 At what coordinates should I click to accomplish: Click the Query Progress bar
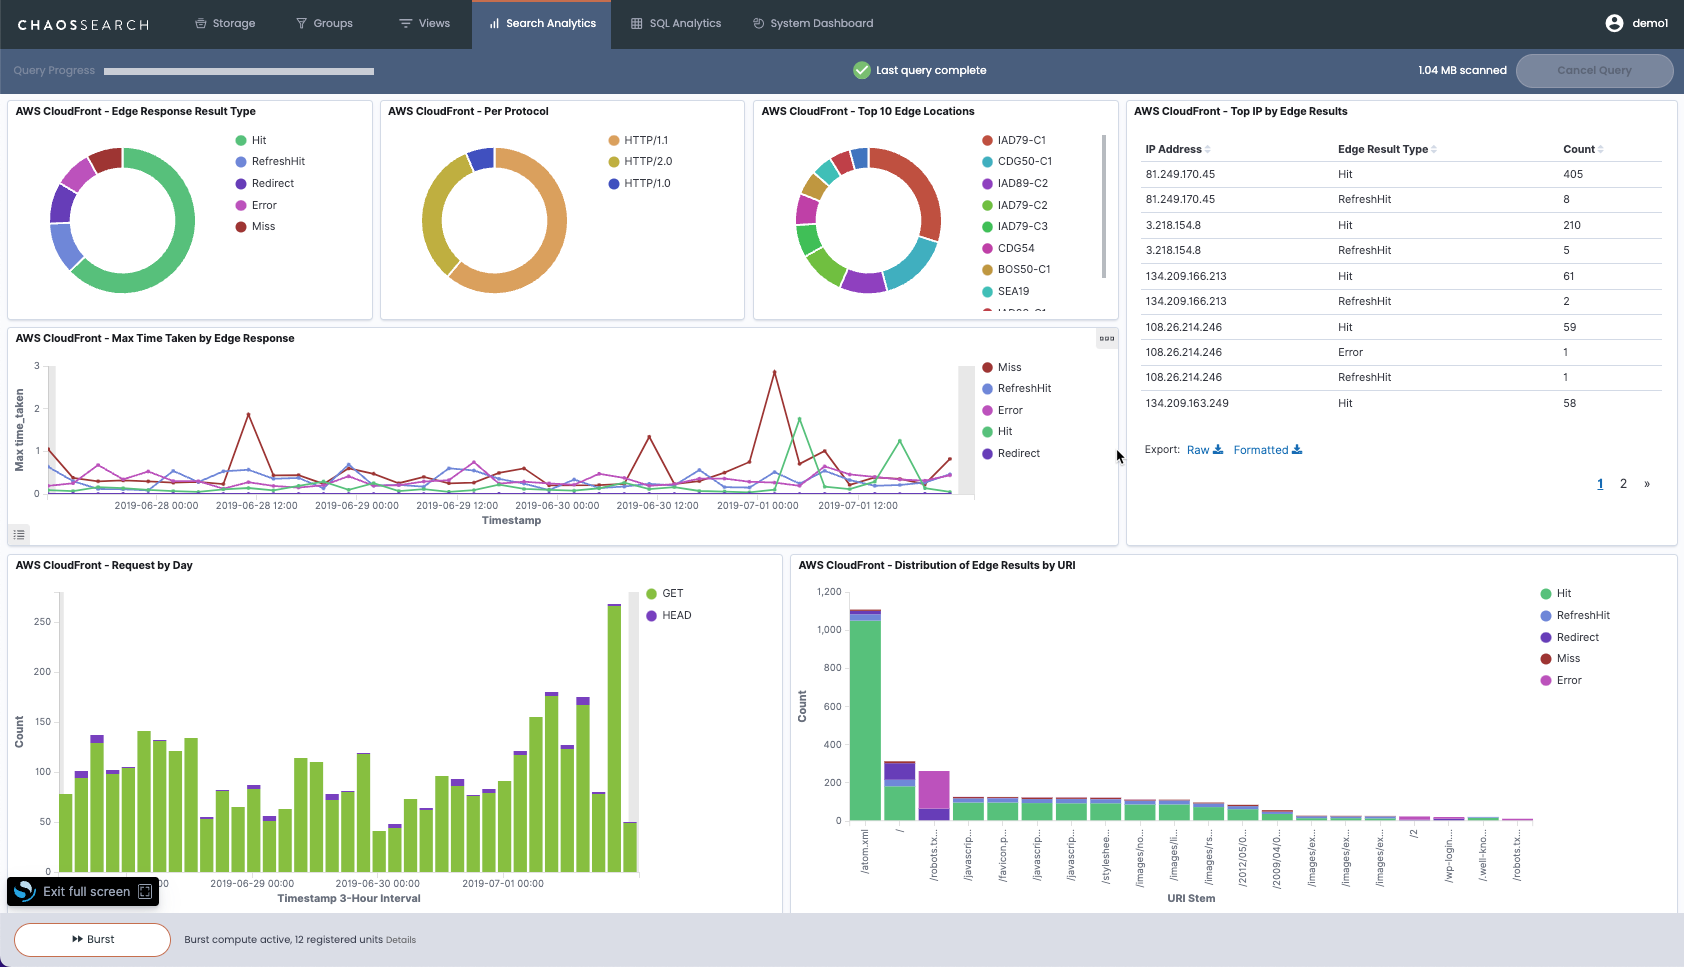pyautogui.click(x=239, y=71)
